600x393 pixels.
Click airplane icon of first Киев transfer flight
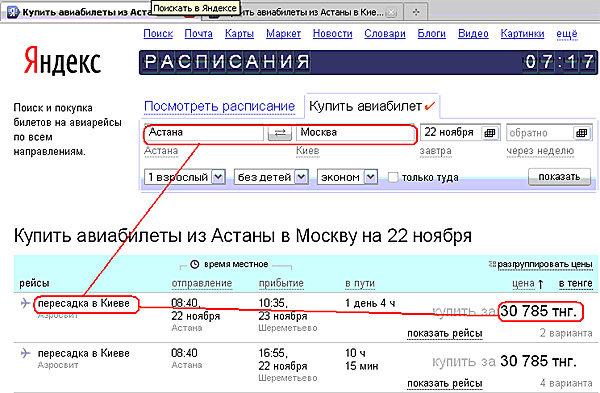coord(25,303)
